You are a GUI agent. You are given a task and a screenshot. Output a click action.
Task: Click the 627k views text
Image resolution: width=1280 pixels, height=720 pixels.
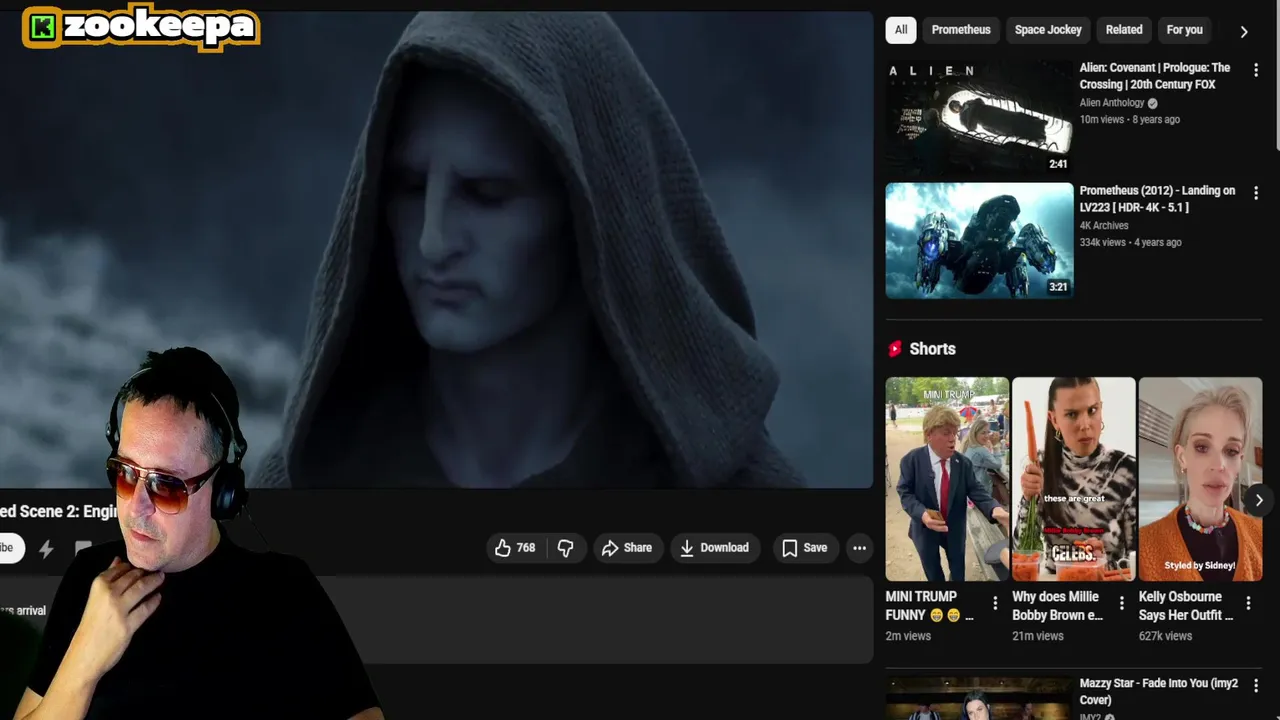1165,636
